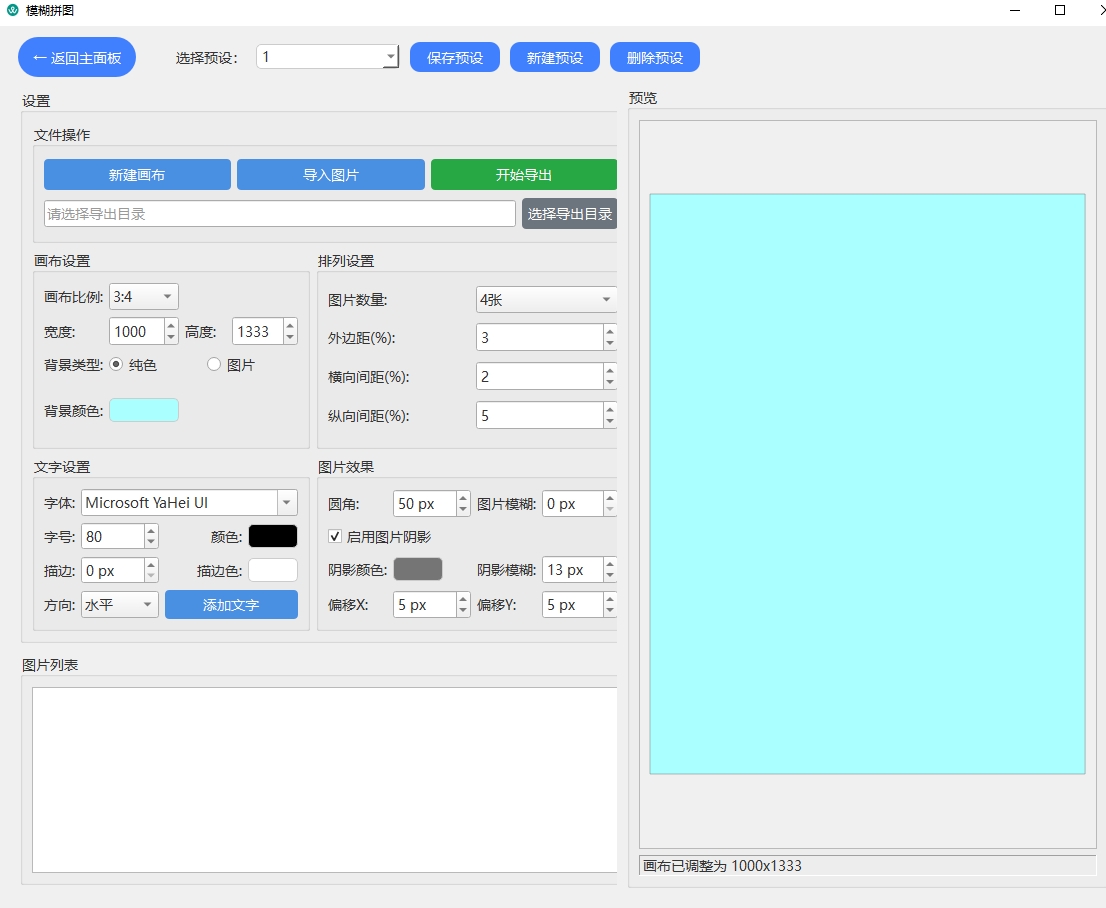
Task: Decrease canvas 高度 with down arrow
Action: [x=291, y=338]
